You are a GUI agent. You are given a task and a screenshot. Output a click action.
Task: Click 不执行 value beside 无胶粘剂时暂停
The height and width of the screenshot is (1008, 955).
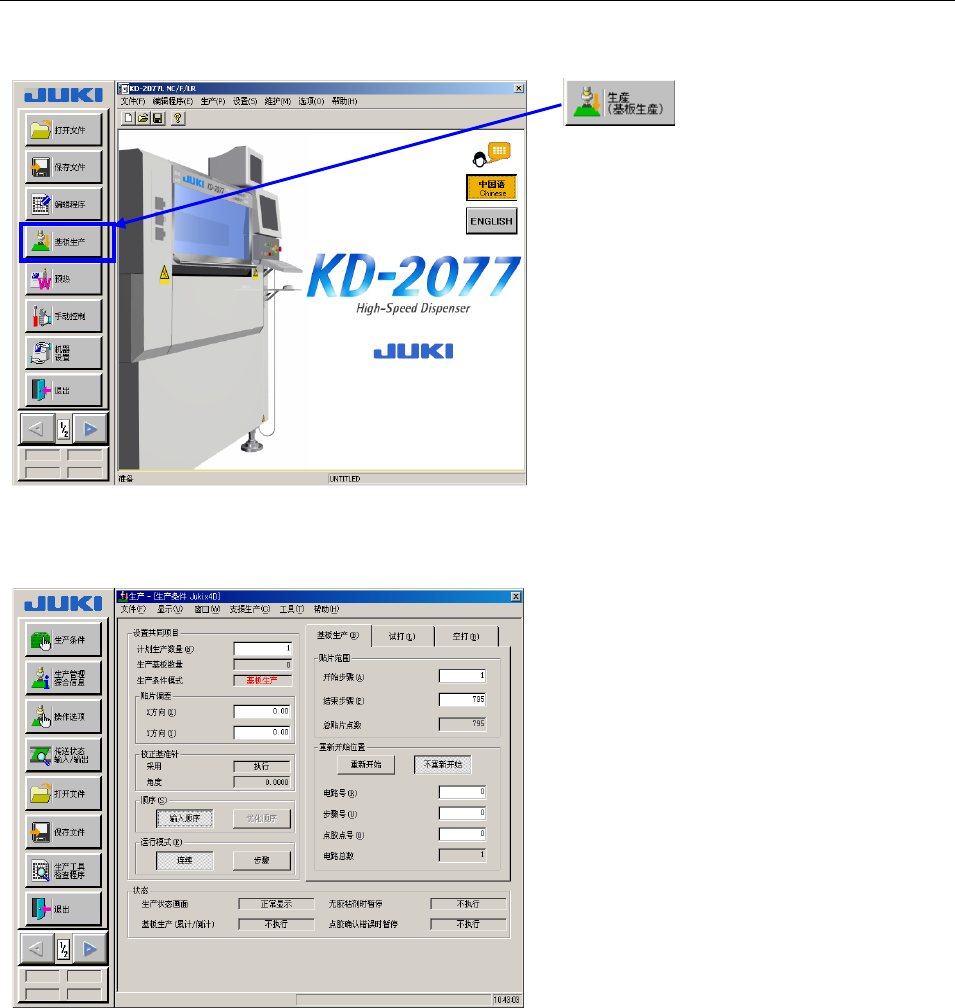[469, 904]
